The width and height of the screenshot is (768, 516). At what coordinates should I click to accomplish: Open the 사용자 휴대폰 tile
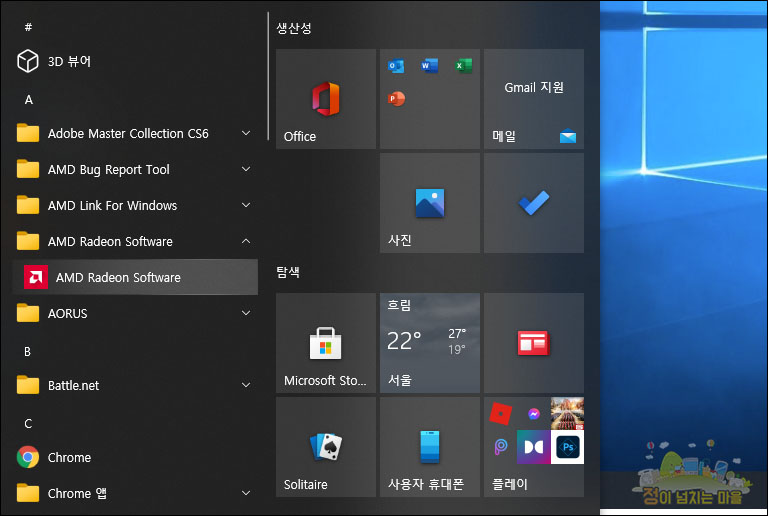pyautogui.click(x=430, y=447)
